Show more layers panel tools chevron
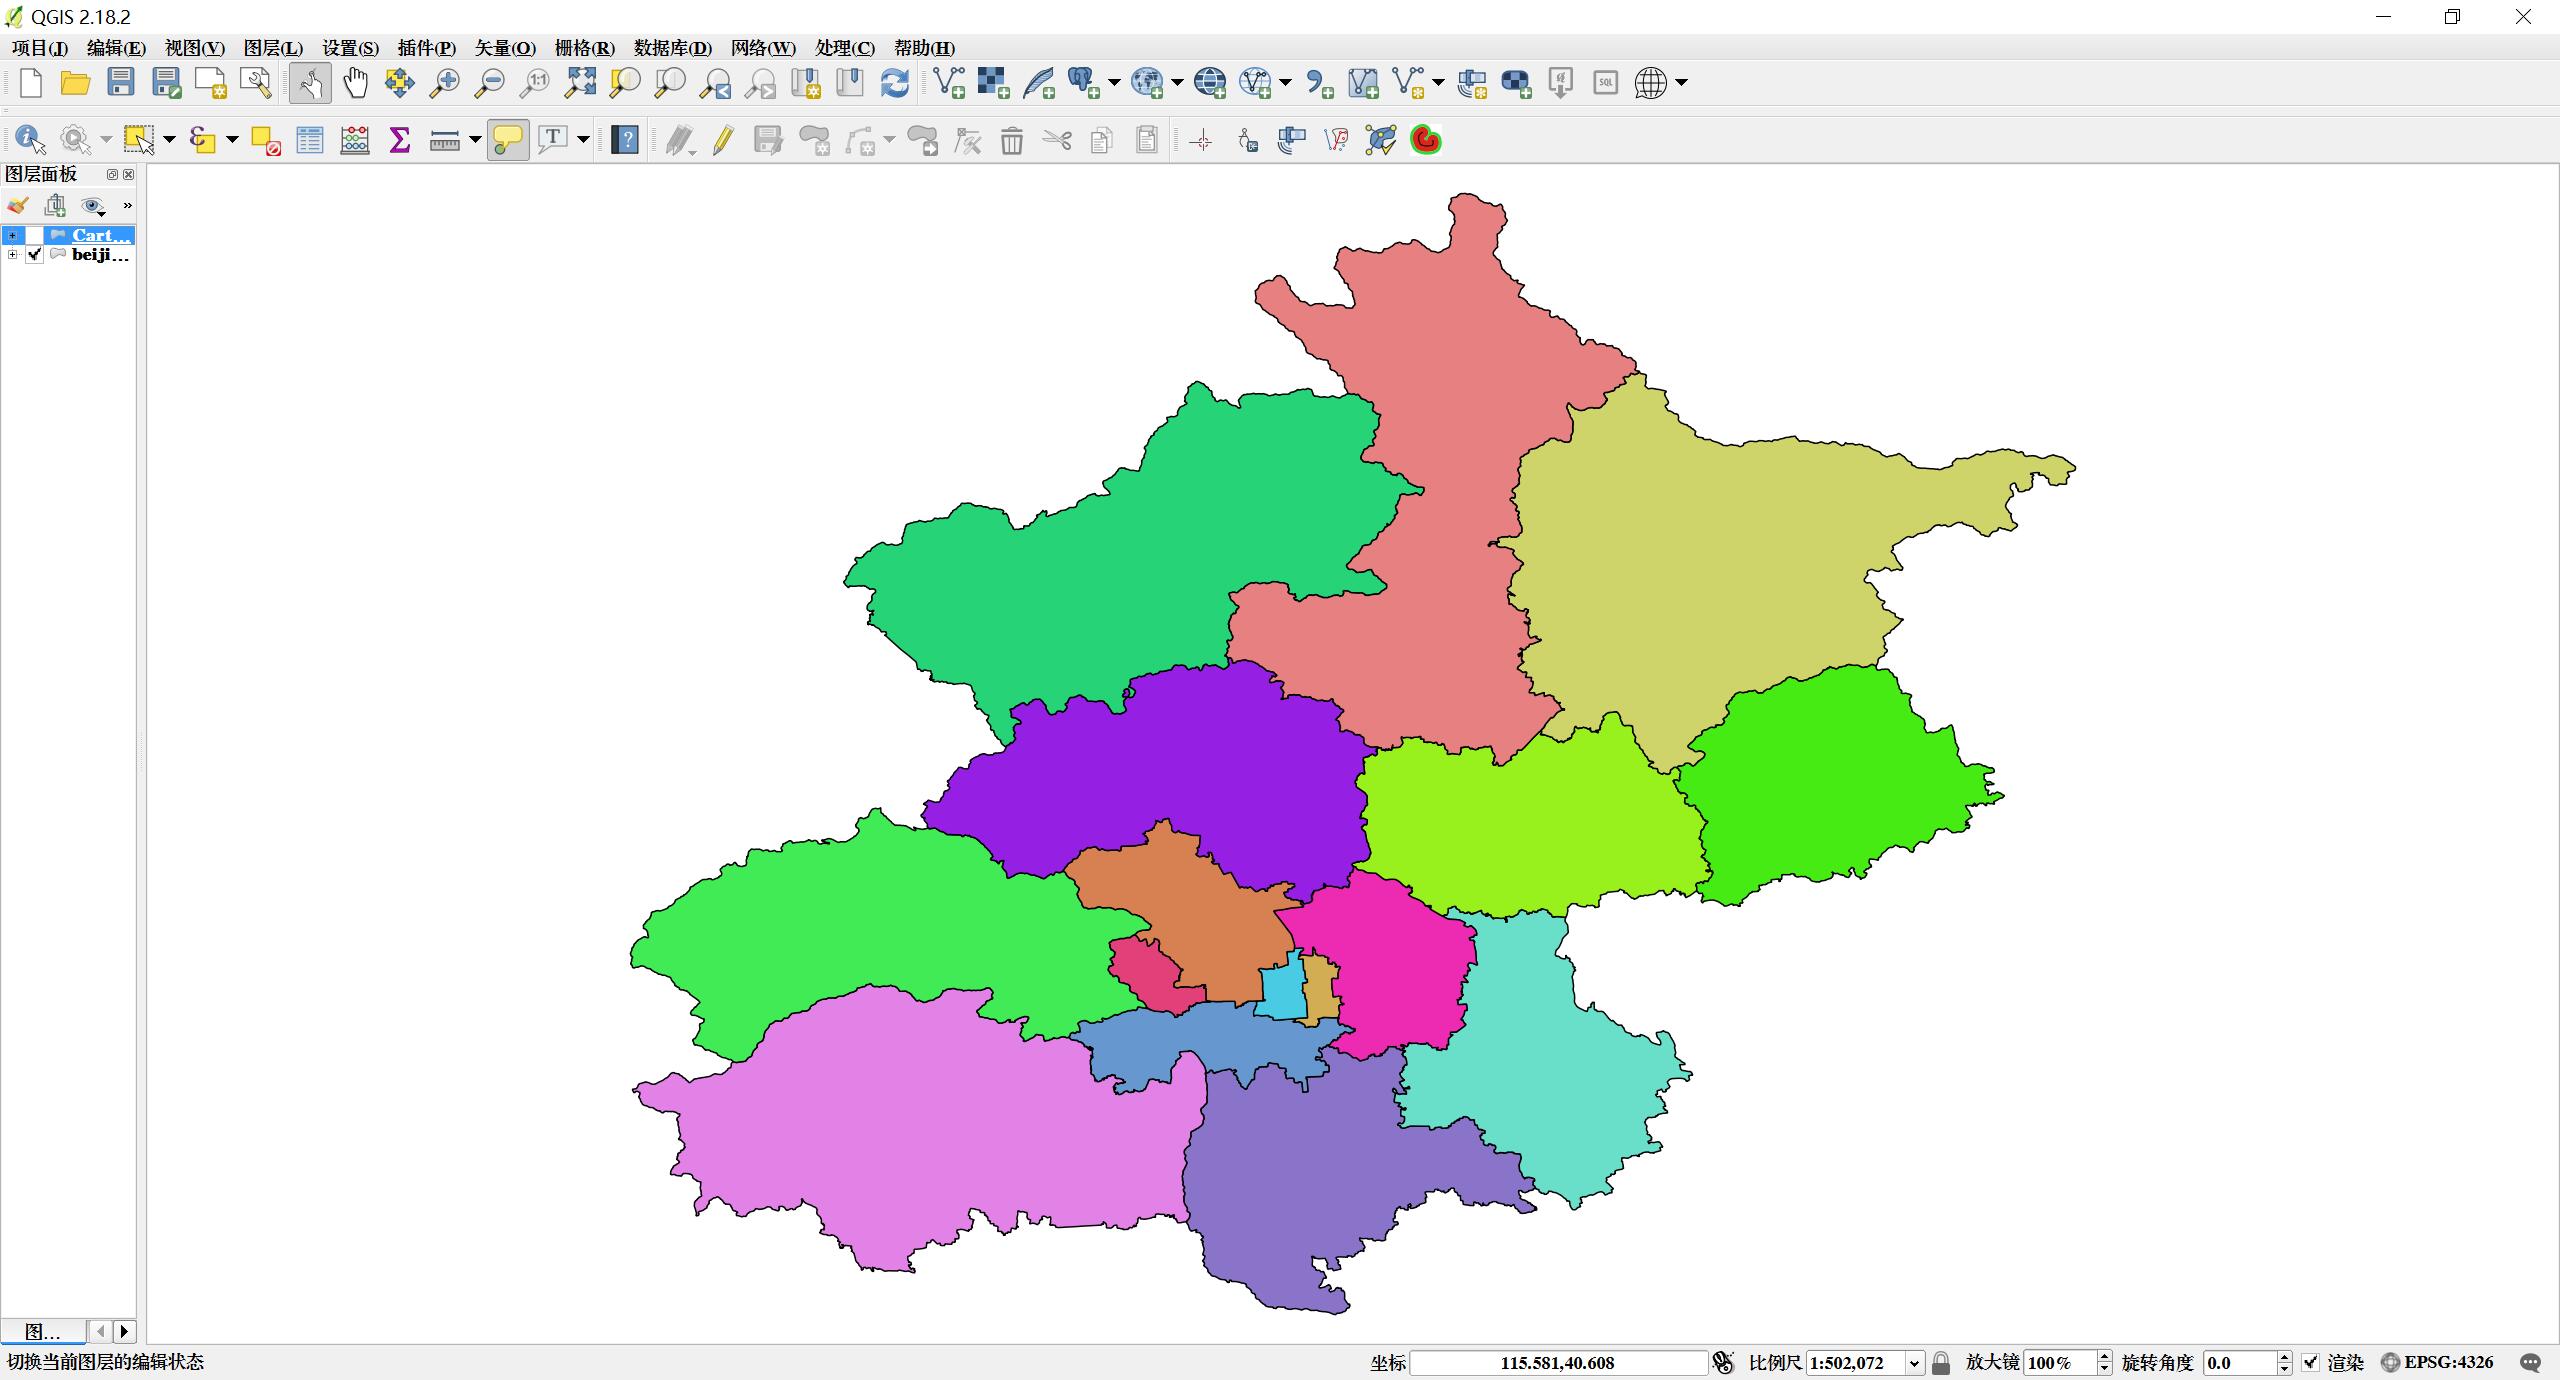Screen dimensions: 2560x1380 [x=127, y=206]
